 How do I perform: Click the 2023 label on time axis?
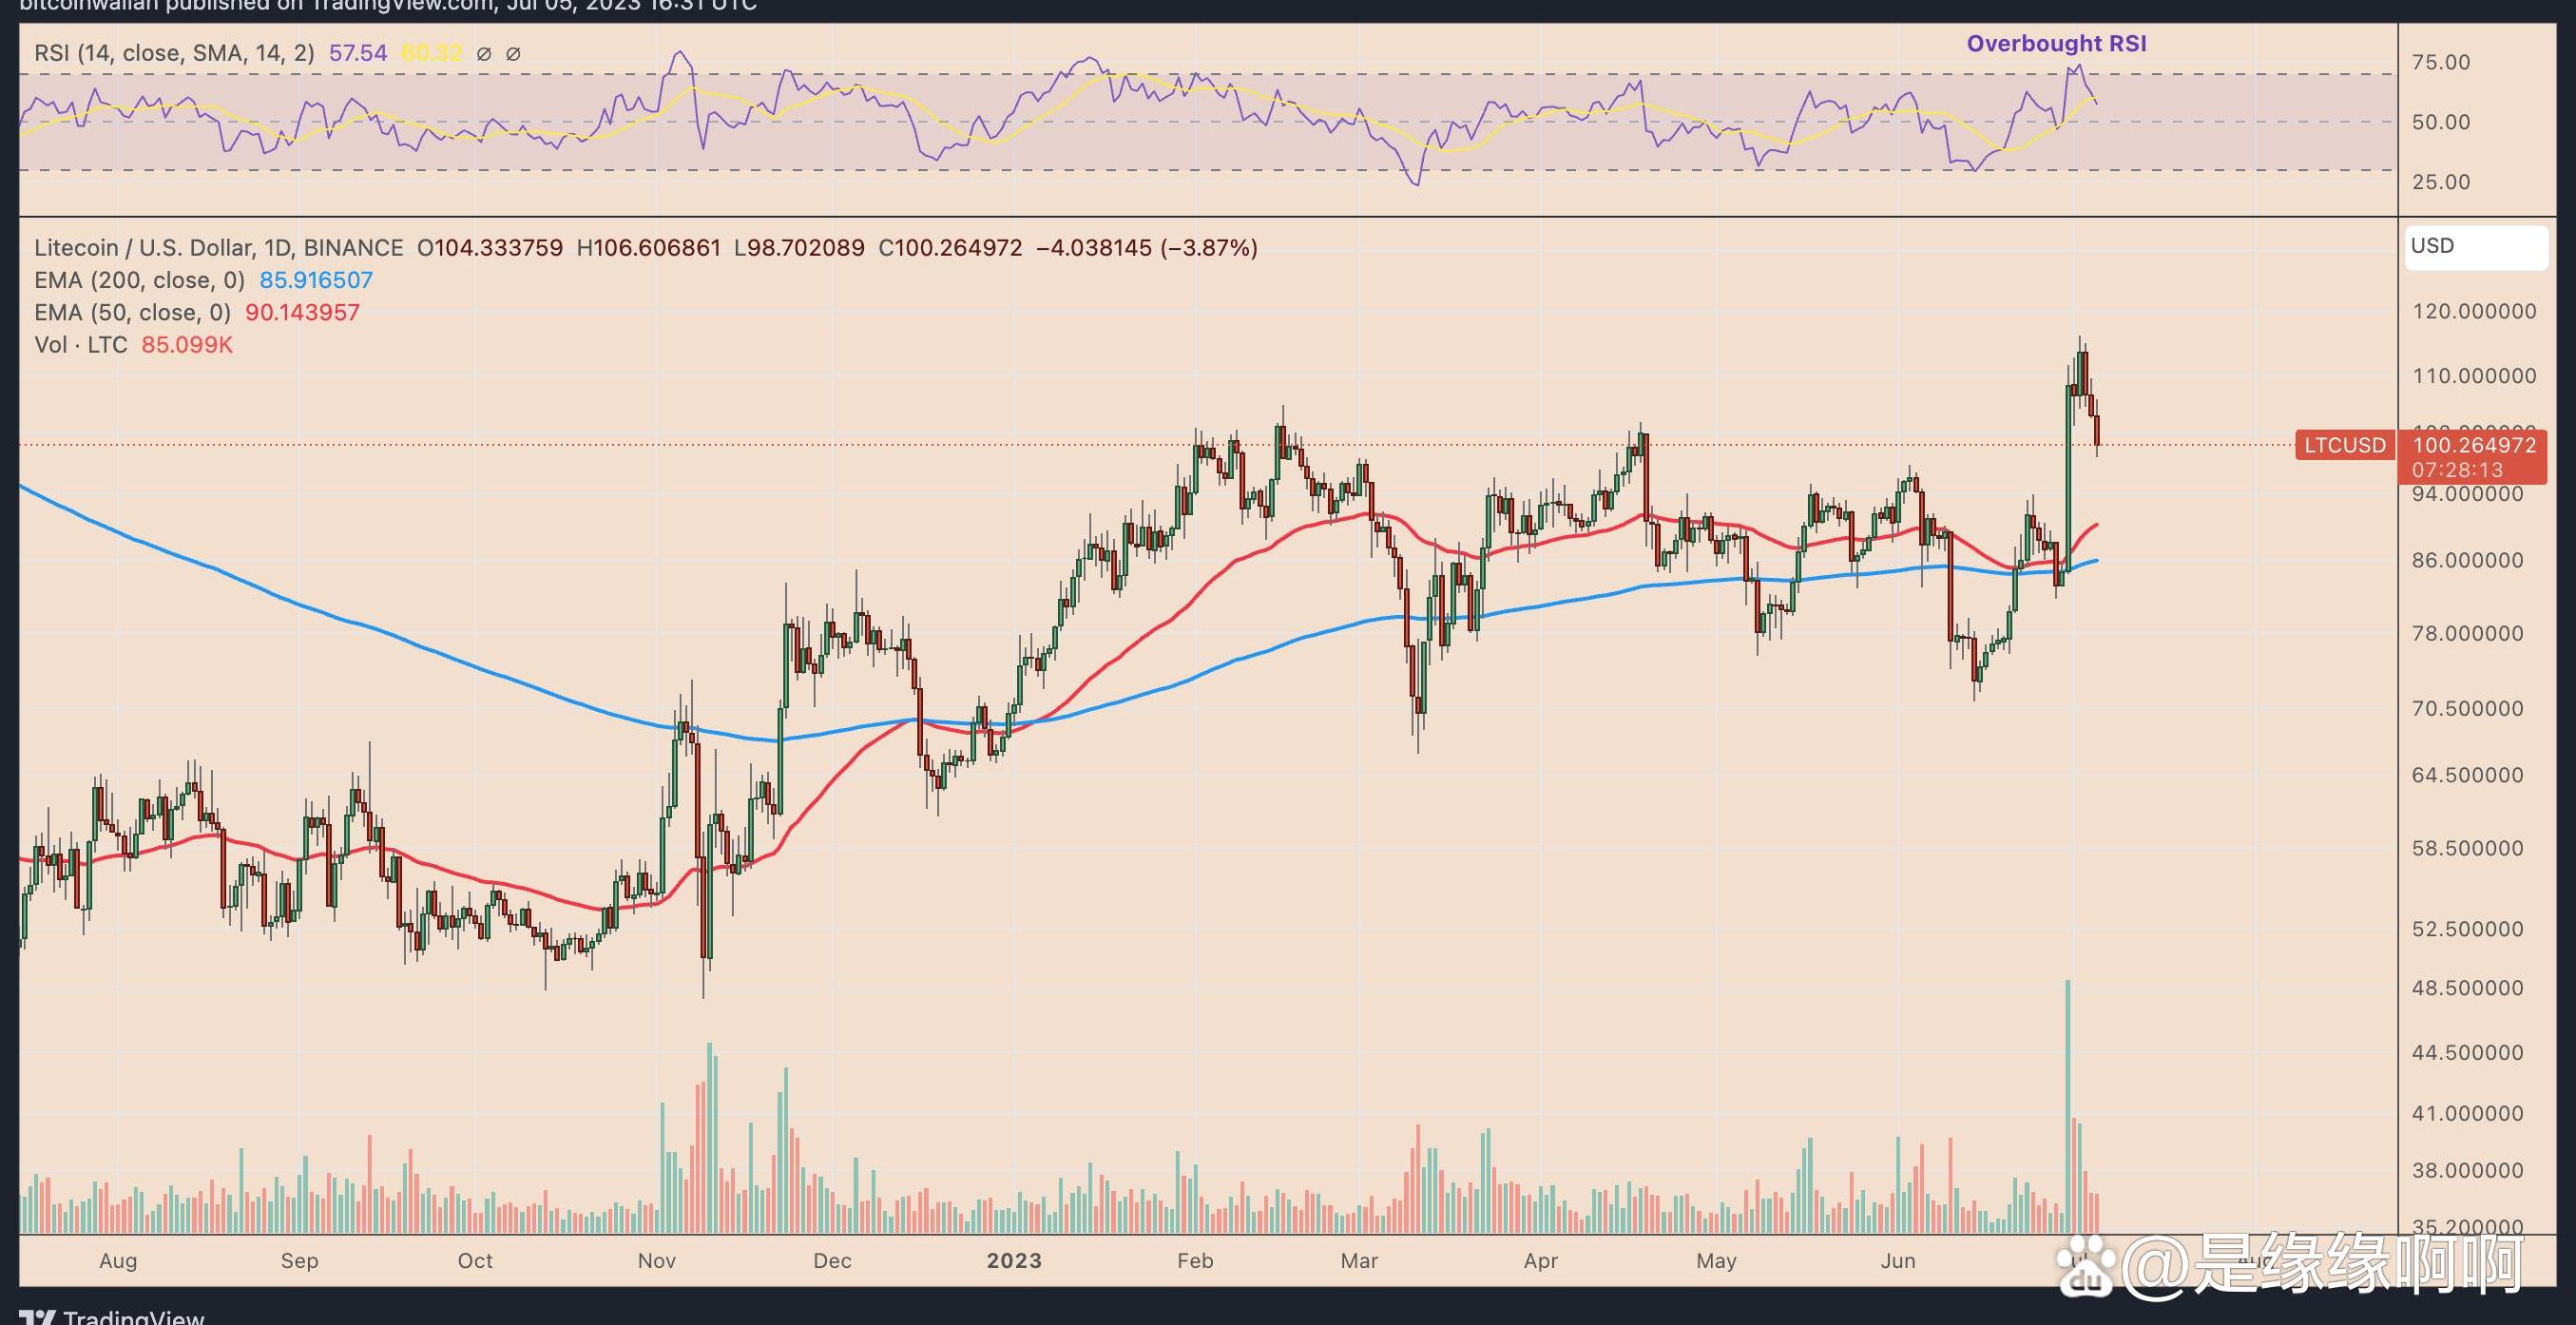tap(1014, 1260)
